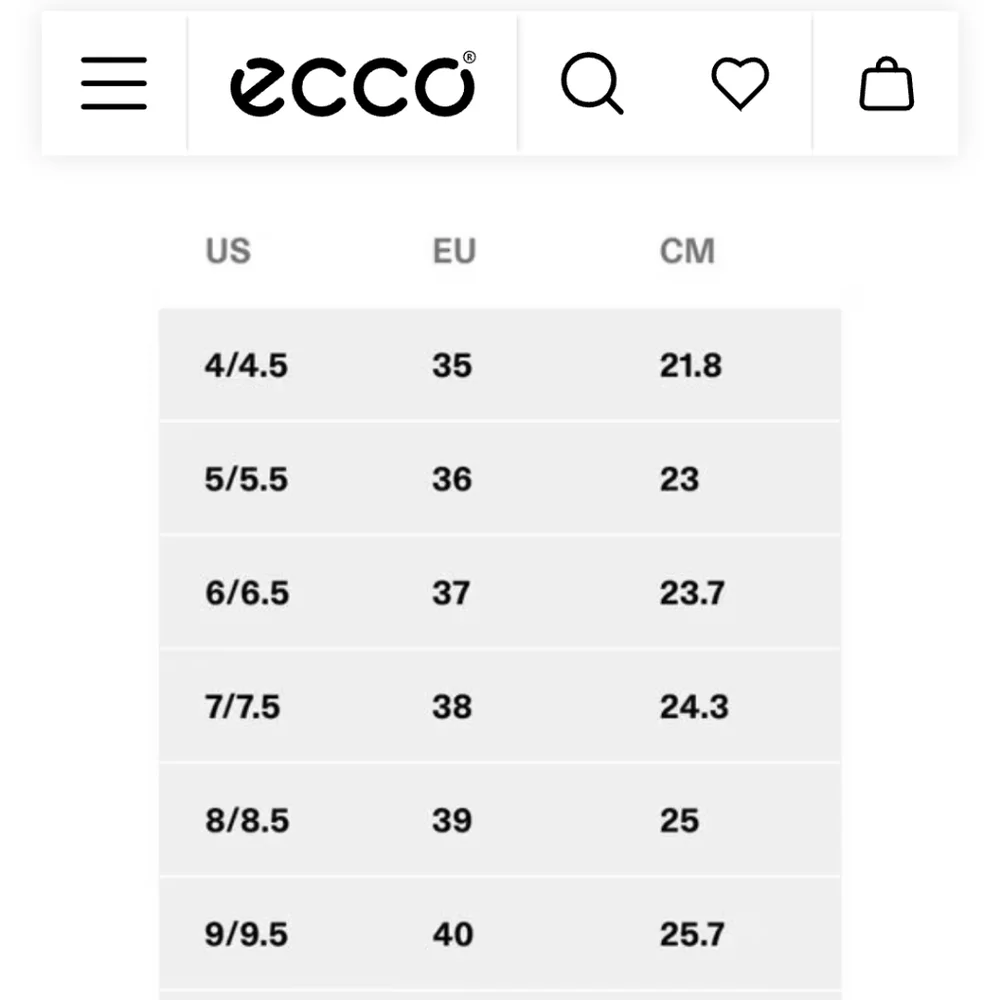Select the US column header
The width and height of the screenshot is (1000, 1000).
click(228, 251)
